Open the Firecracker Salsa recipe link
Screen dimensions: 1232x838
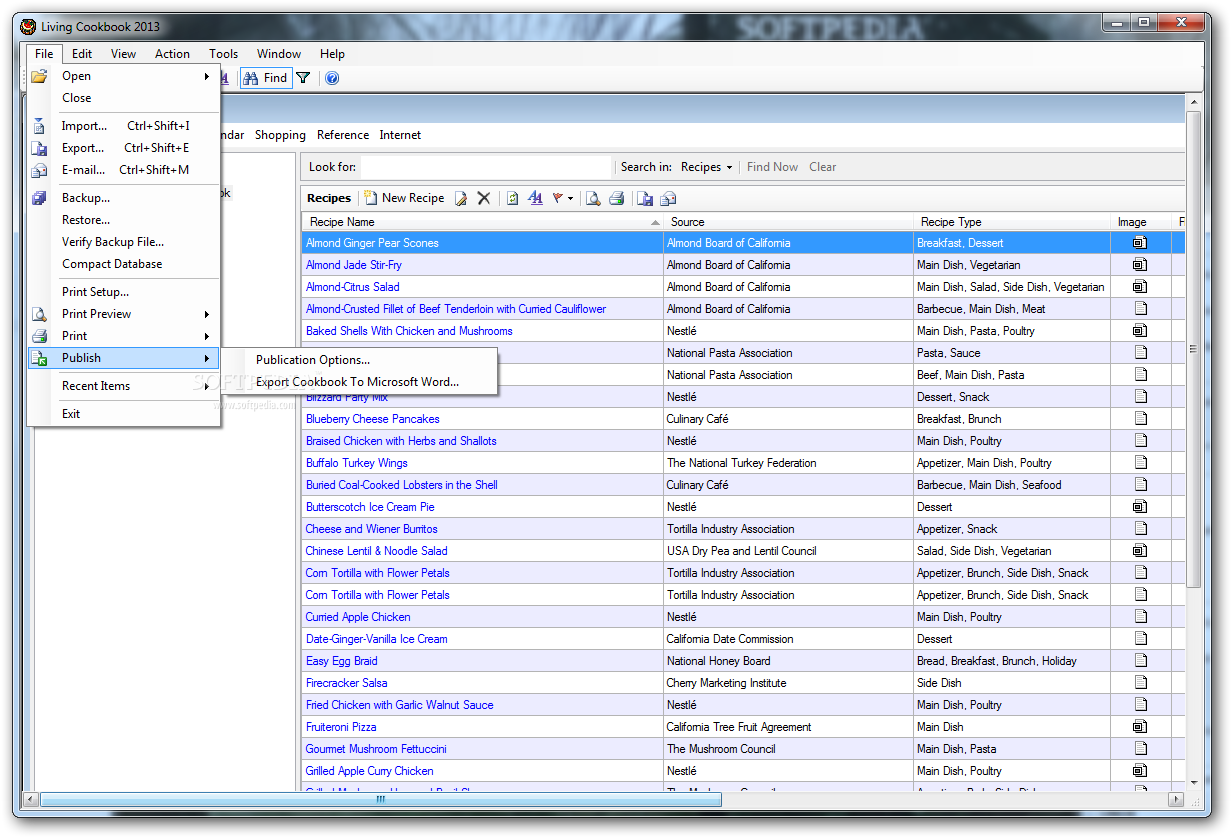coord(346,683)
